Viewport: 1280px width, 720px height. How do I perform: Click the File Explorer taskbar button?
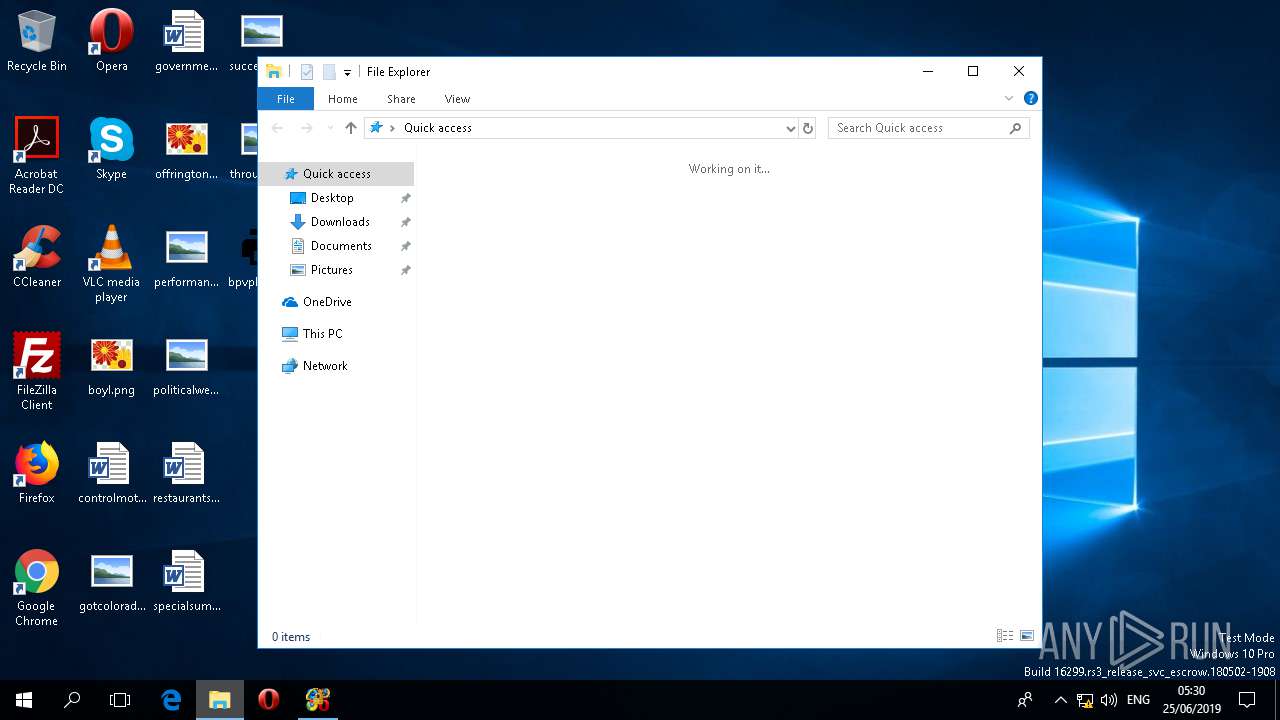tap(219, 700)
